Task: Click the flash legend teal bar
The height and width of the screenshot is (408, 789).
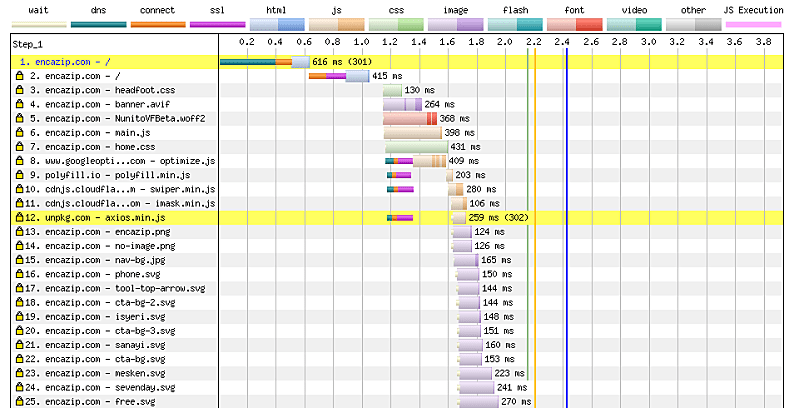Action: tap(515, 25)
